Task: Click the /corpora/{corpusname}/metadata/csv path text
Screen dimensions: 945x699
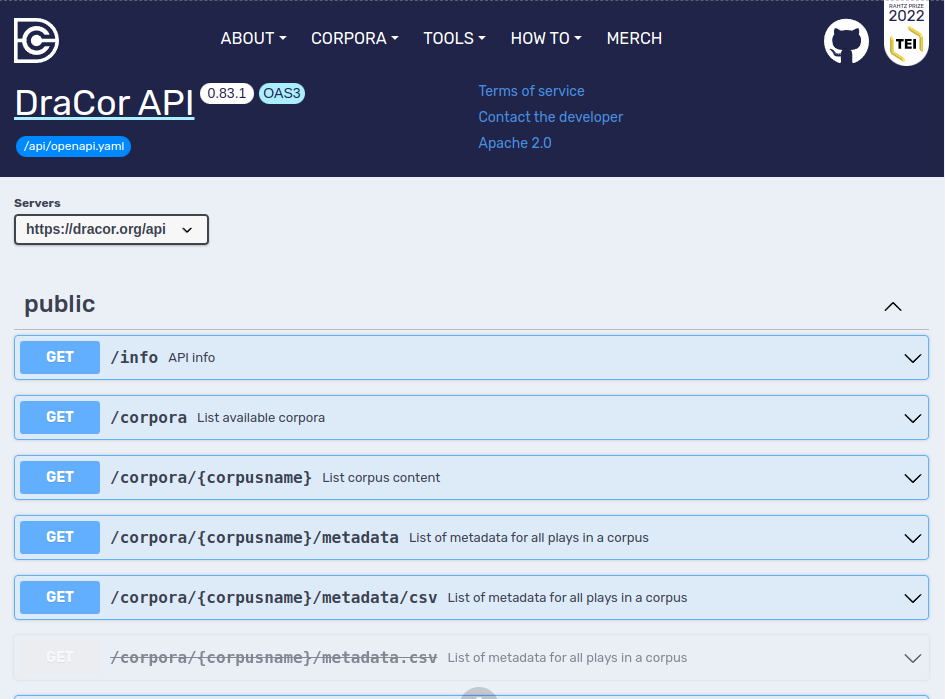Action: click(274, 597)
